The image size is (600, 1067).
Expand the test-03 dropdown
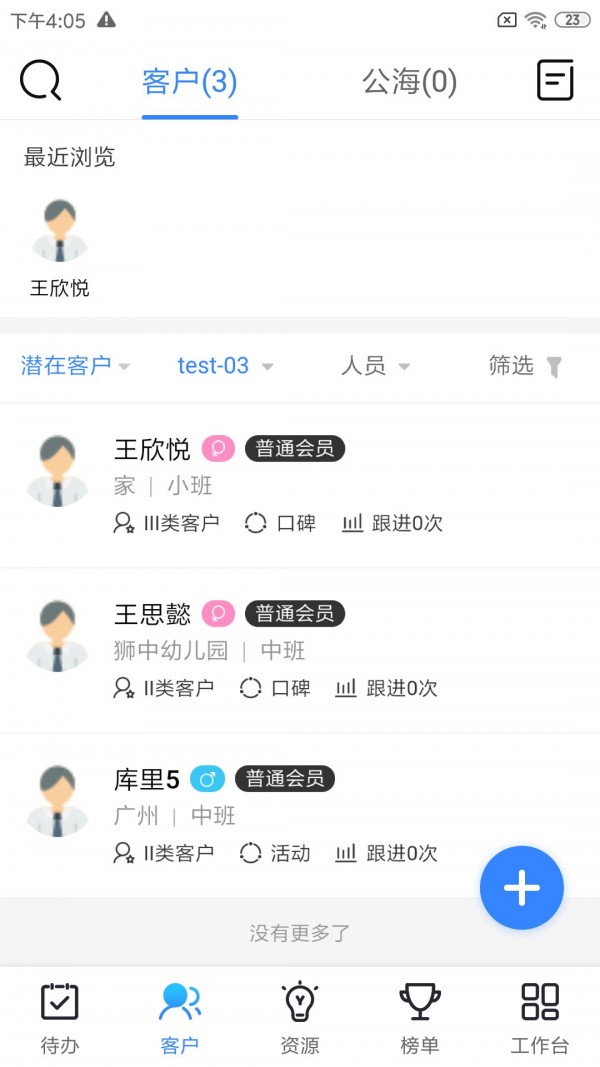click(224, 366)
